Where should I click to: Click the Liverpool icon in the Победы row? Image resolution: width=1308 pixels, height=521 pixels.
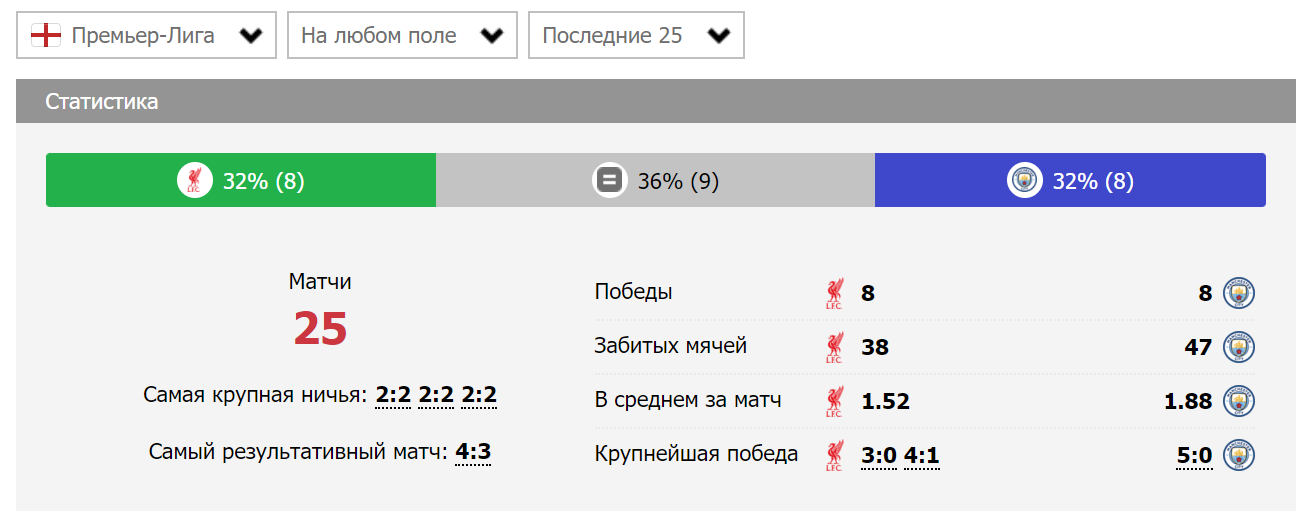(x=834, y=293)
